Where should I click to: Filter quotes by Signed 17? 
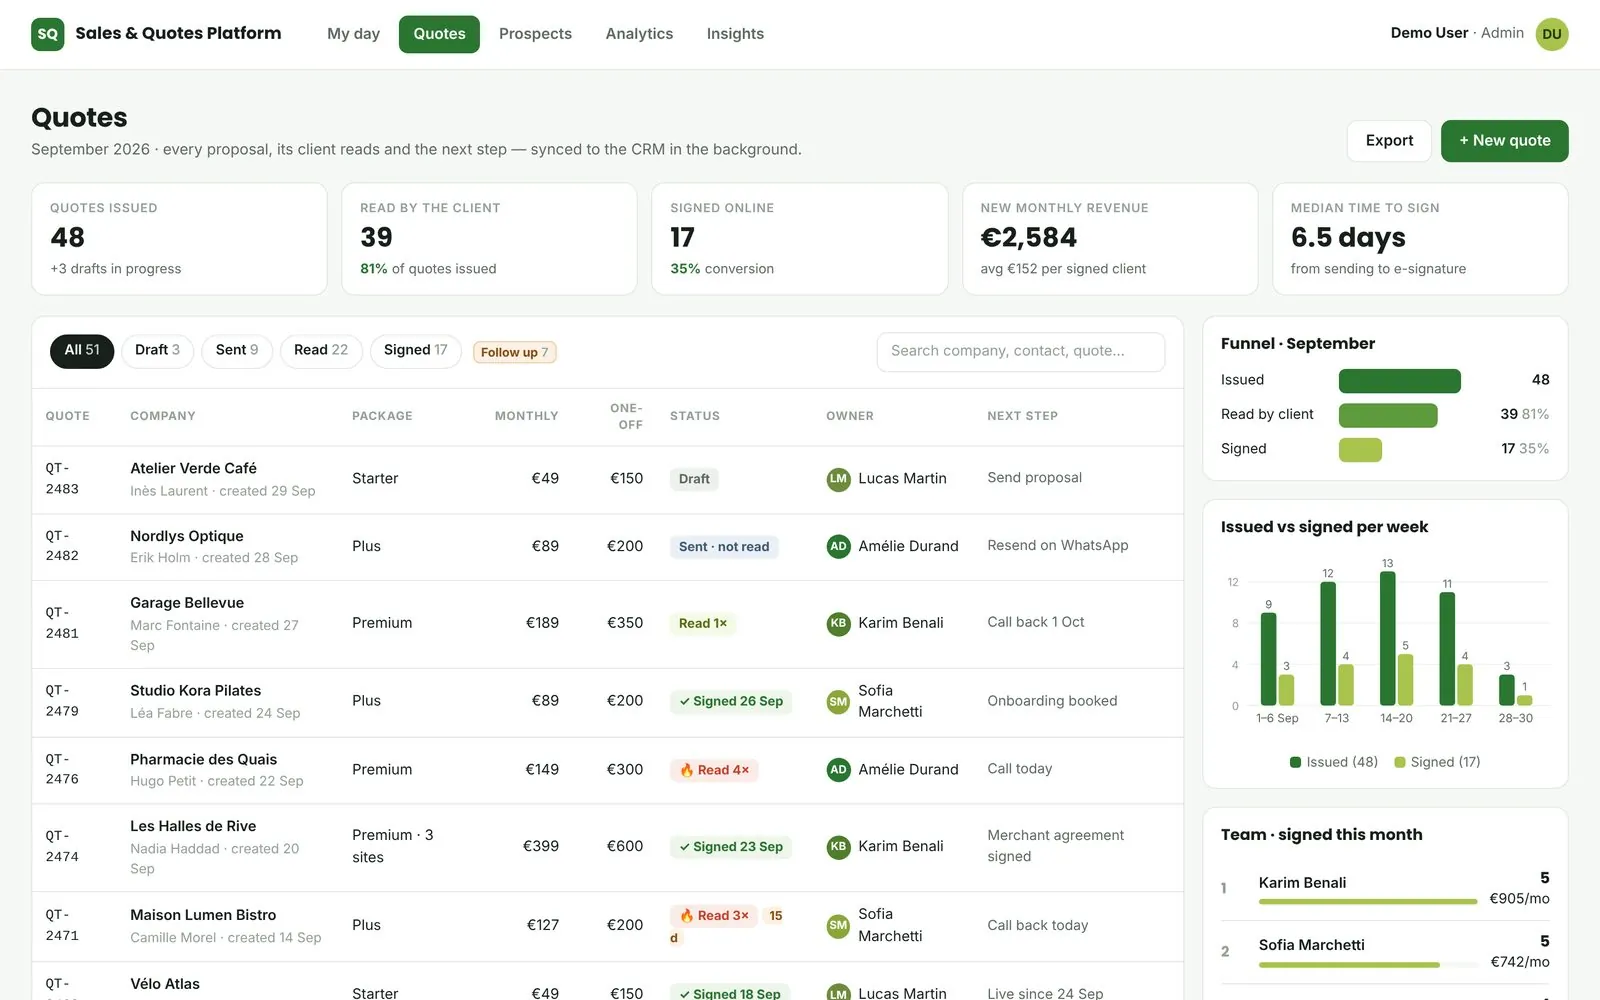pyautogui.click(x=416, y=350)
